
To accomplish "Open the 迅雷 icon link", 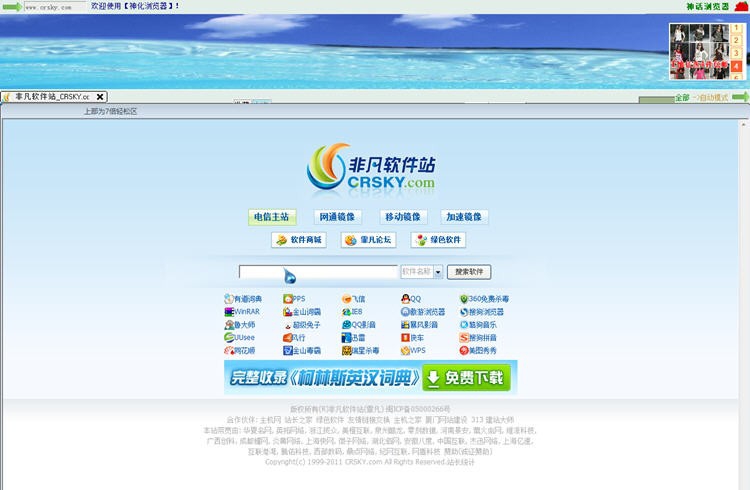I will (353, 338).
